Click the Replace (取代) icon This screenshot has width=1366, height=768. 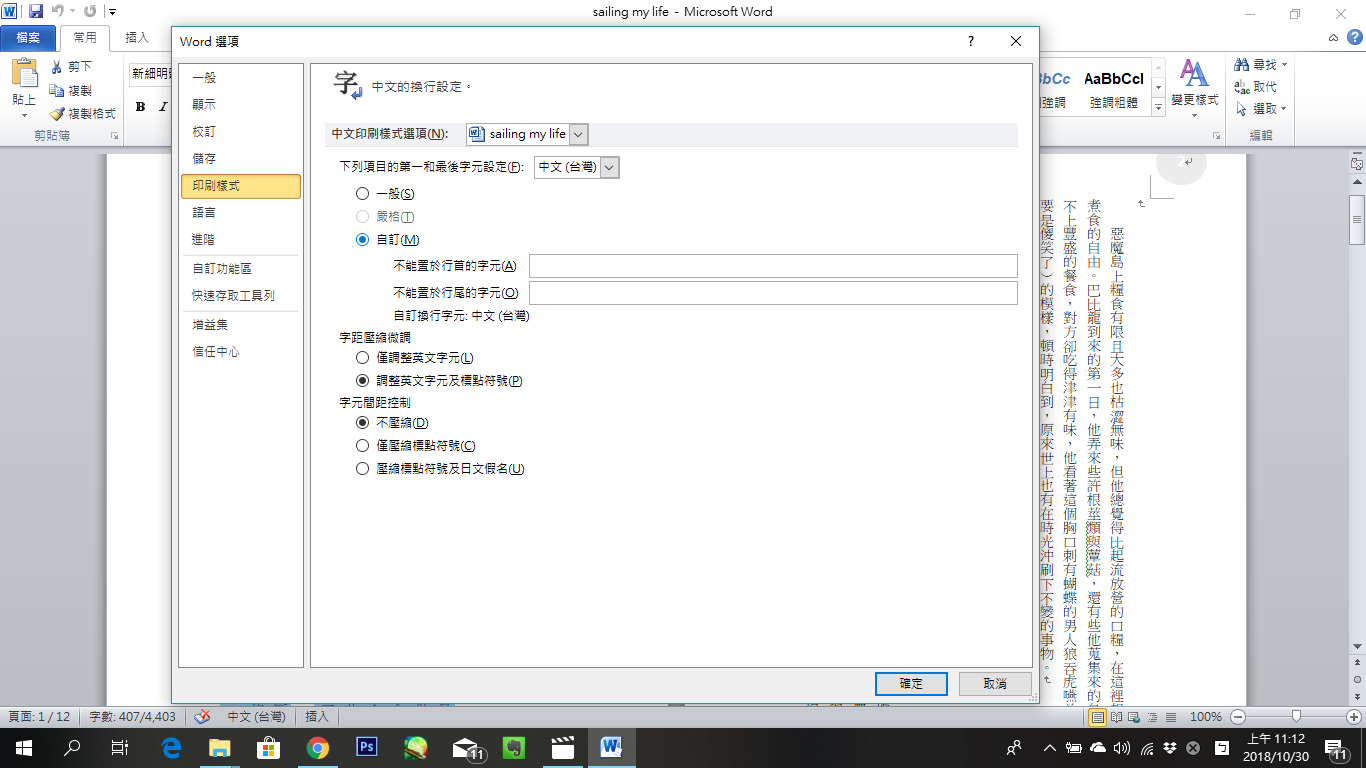pos(1242,87)
